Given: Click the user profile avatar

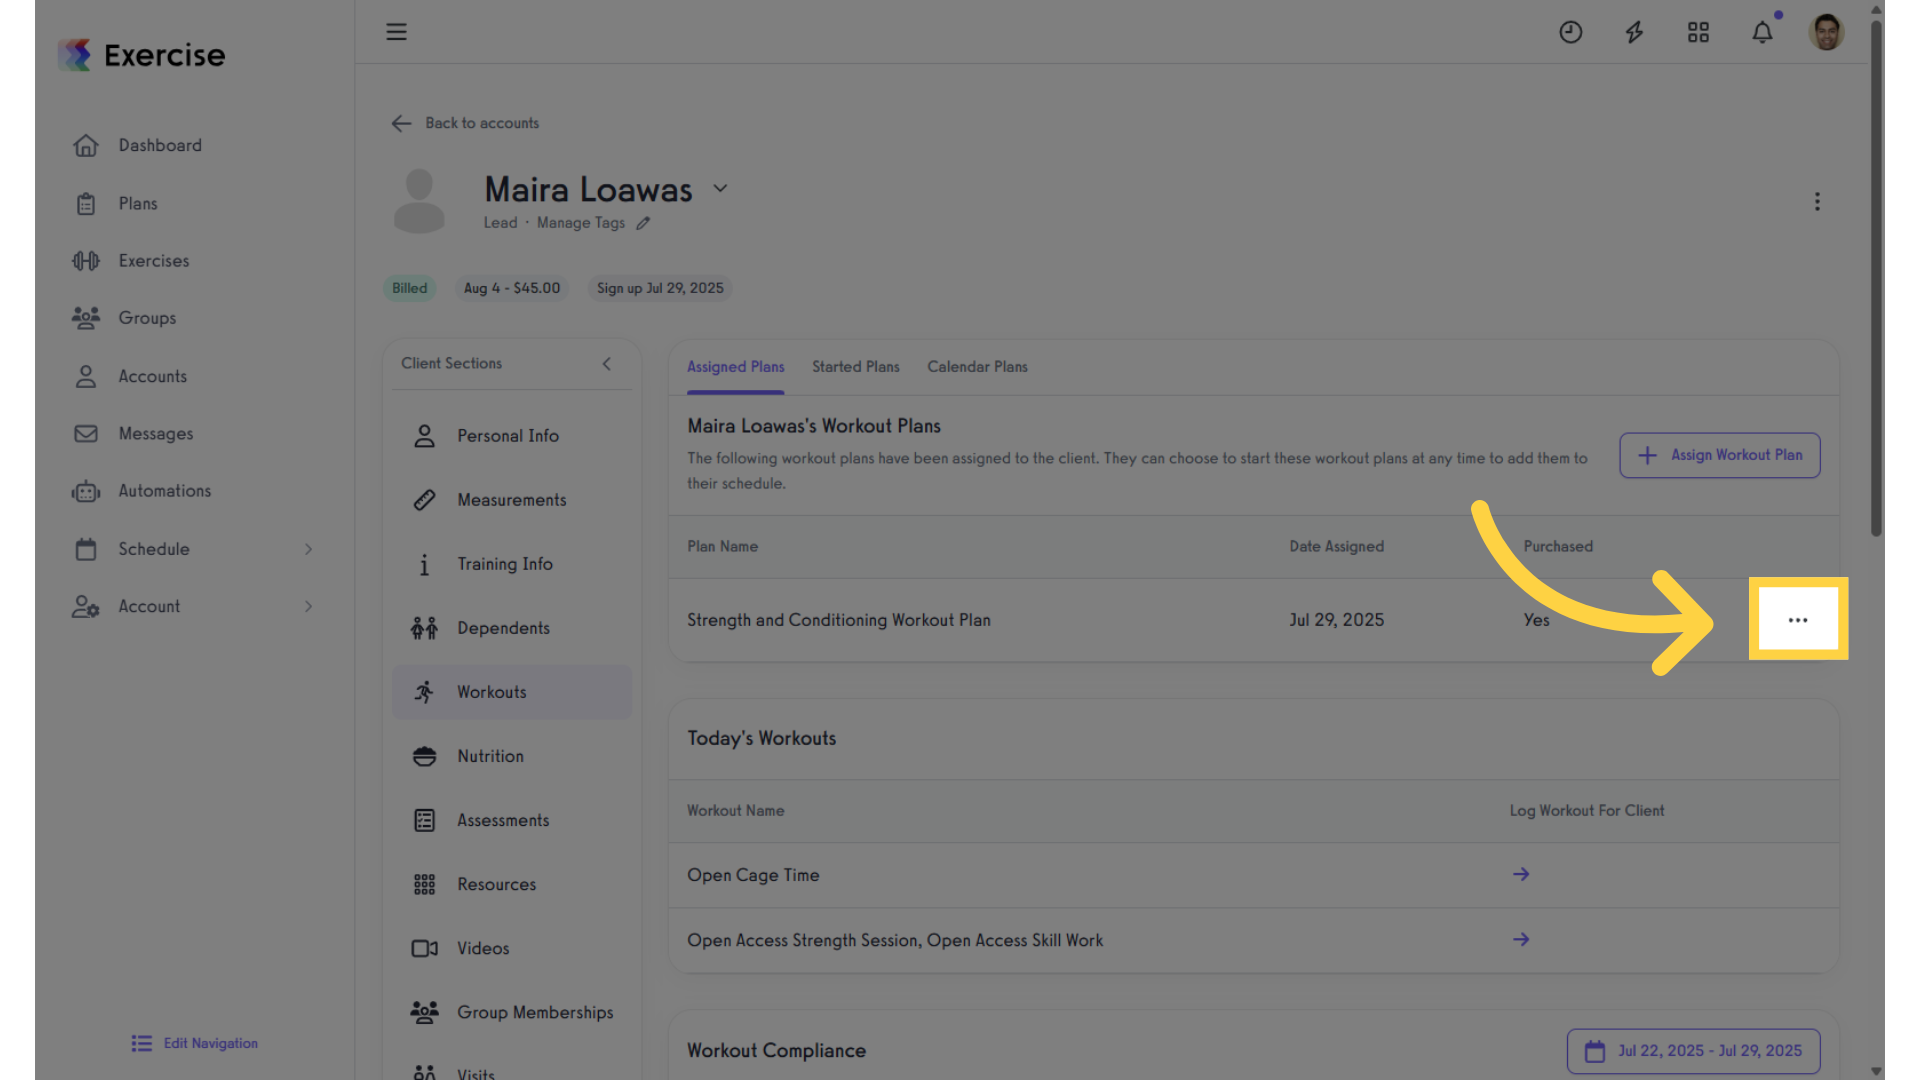Looking at the screenshot, I should (1826, 32).
